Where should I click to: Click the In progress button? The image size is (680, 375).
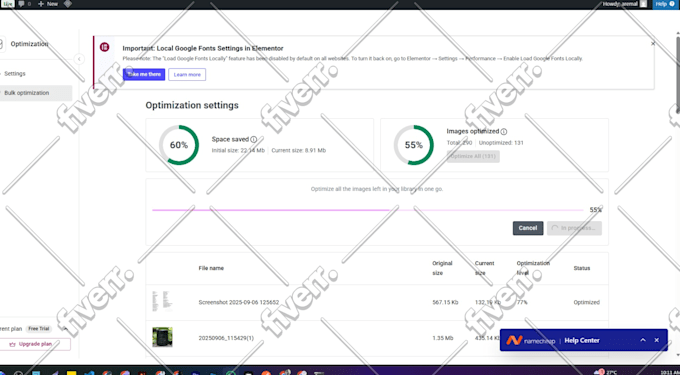tap(574, 228)
